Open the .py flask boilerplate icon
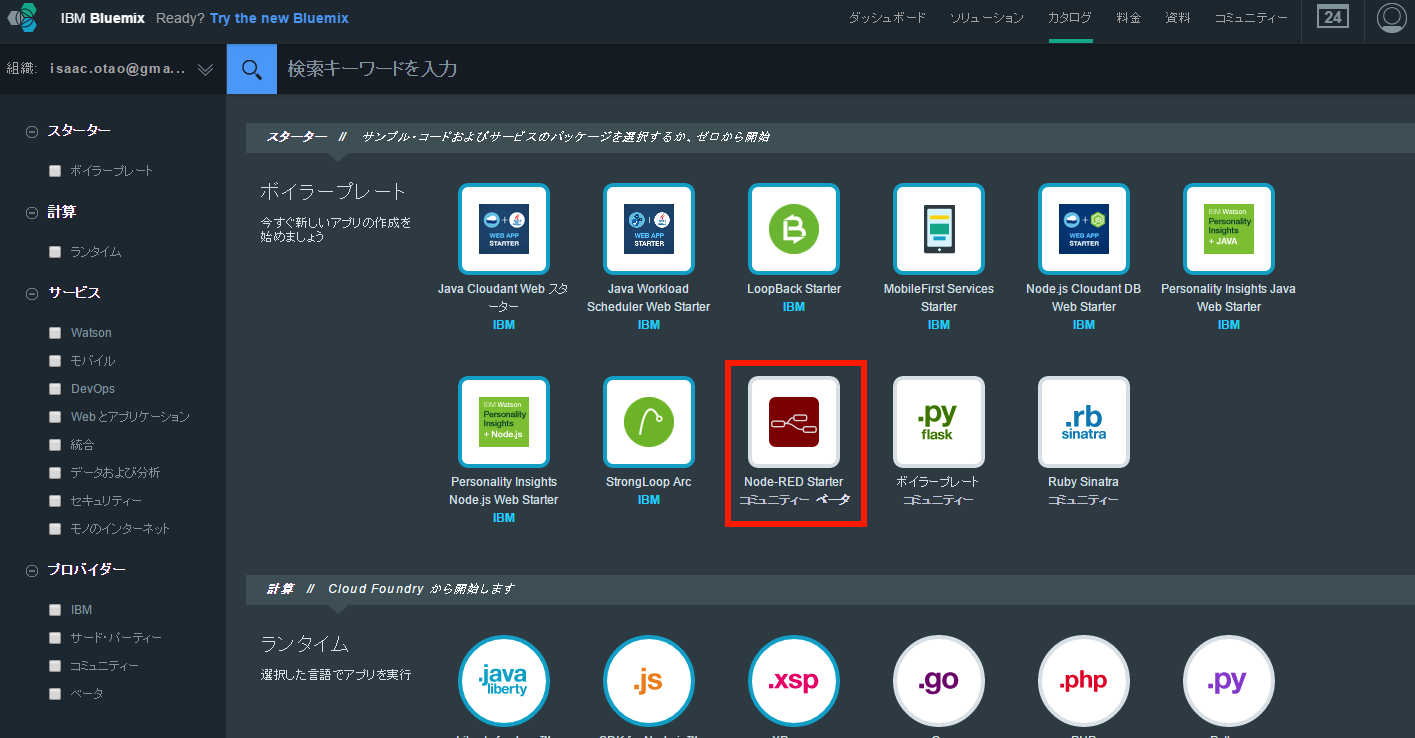 point(938,422)
